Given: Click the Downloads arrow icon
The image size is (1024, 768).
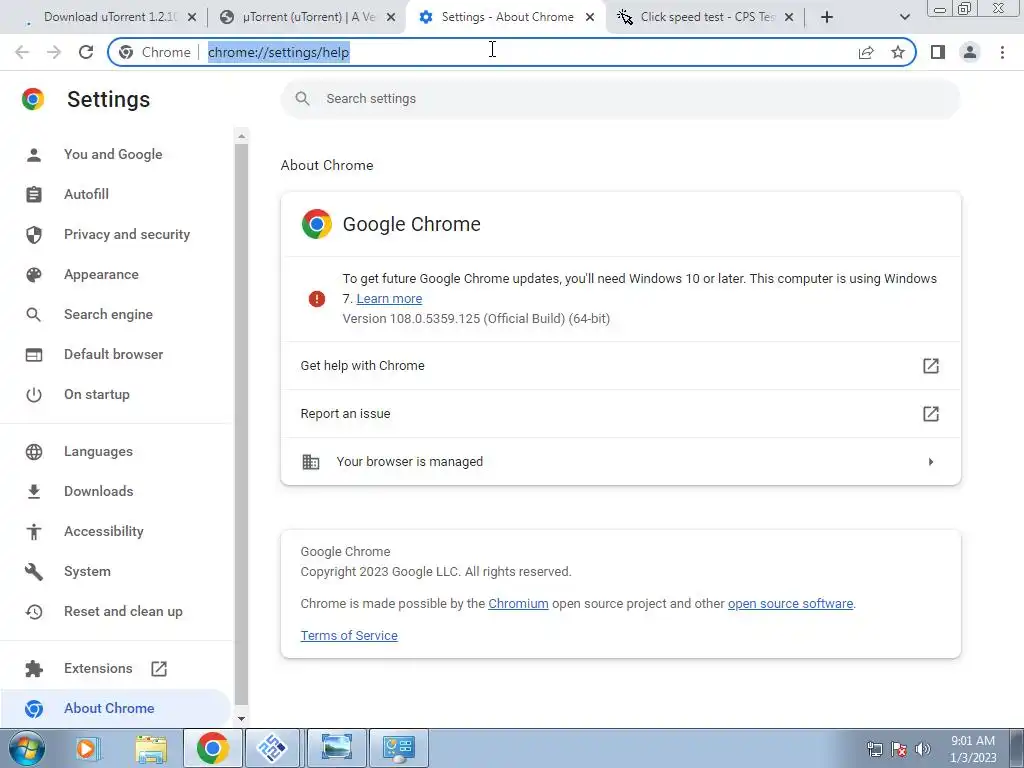Looking at the screenshot, I should click(x=33, y=492).
